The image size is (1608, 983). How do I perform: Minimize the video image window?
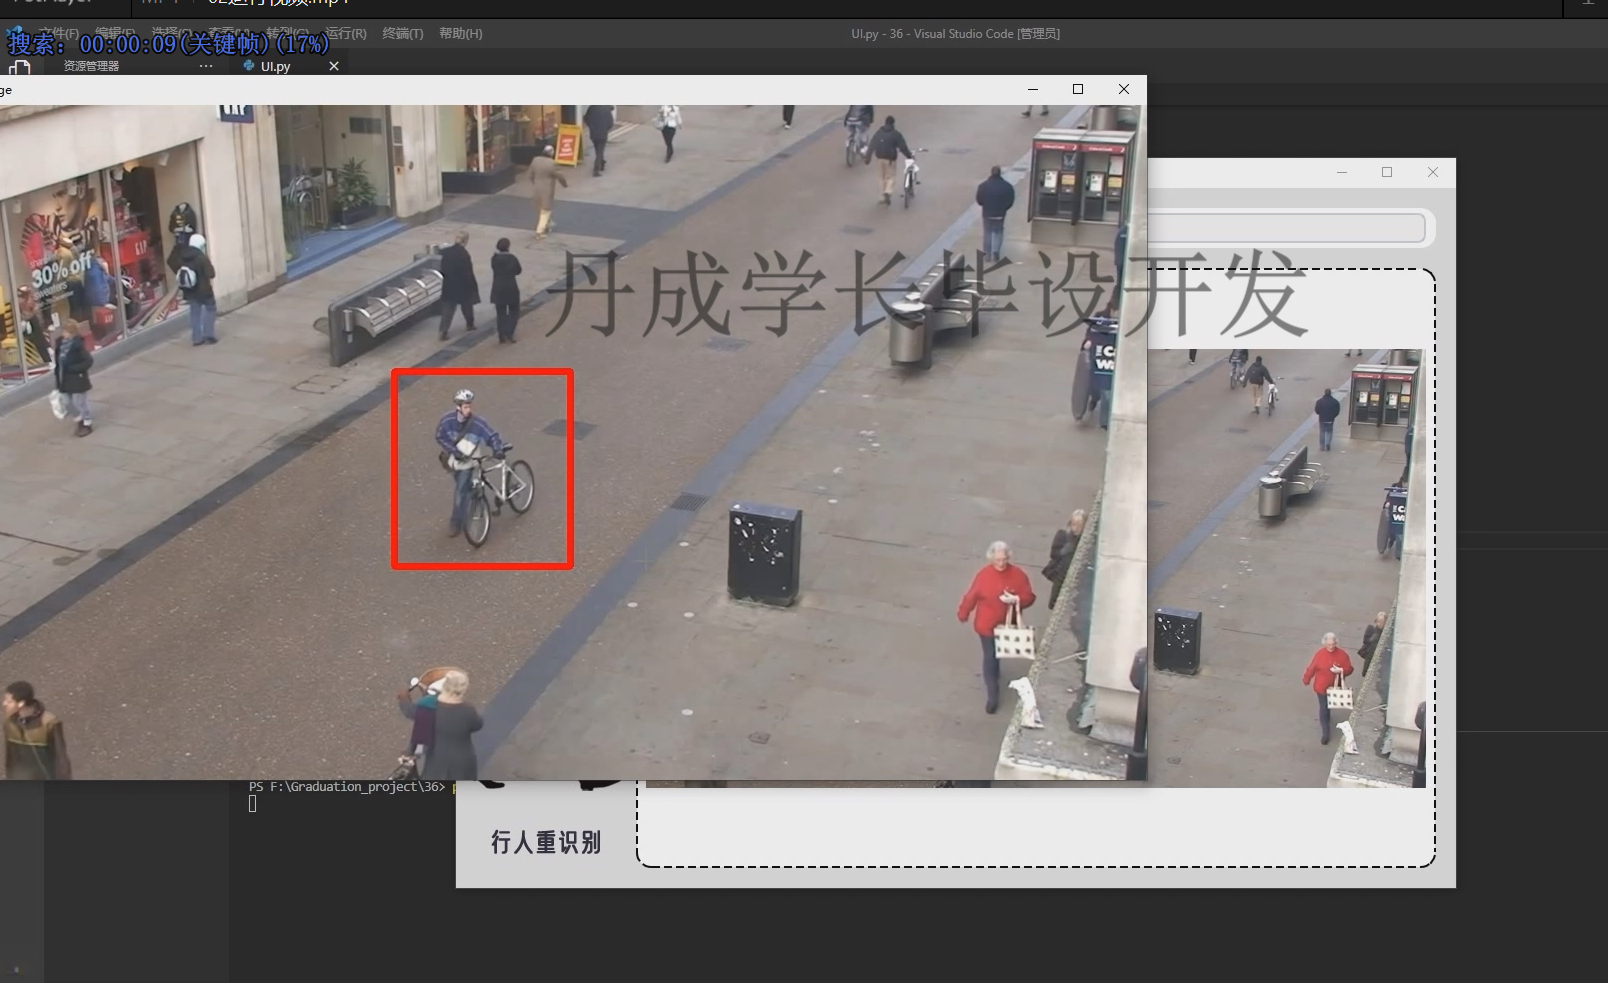click(1033, 89)
